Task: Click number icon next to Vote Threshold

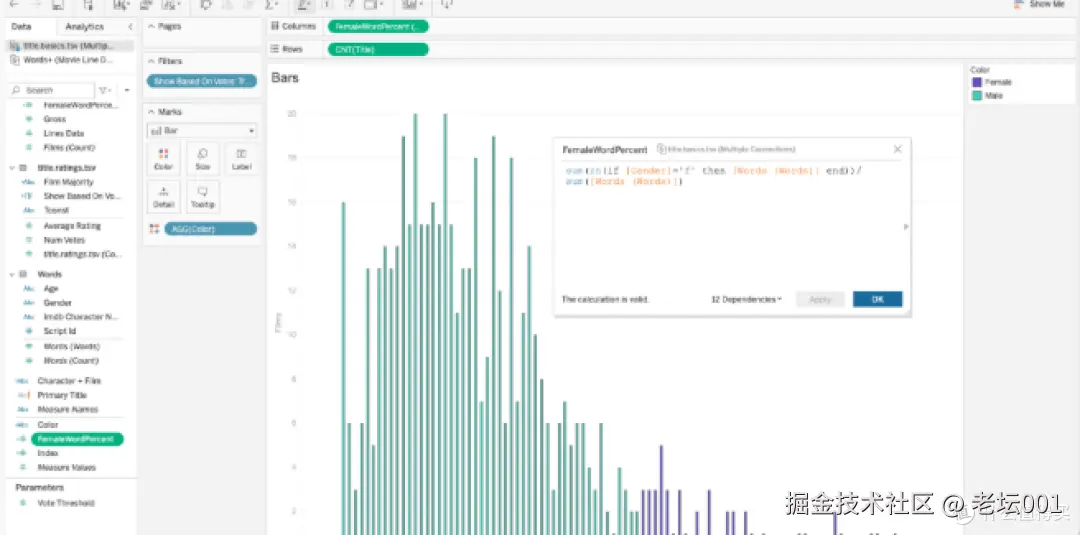Action: 23,503
